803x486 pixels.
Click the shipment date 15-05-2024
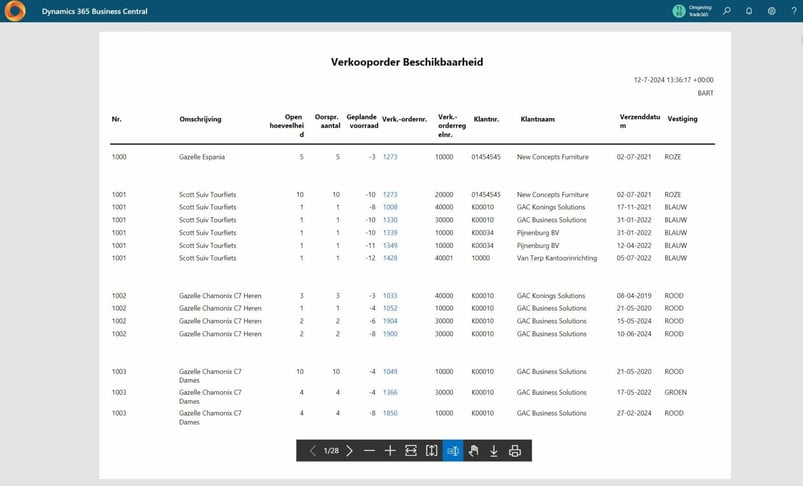pos(634,321)
